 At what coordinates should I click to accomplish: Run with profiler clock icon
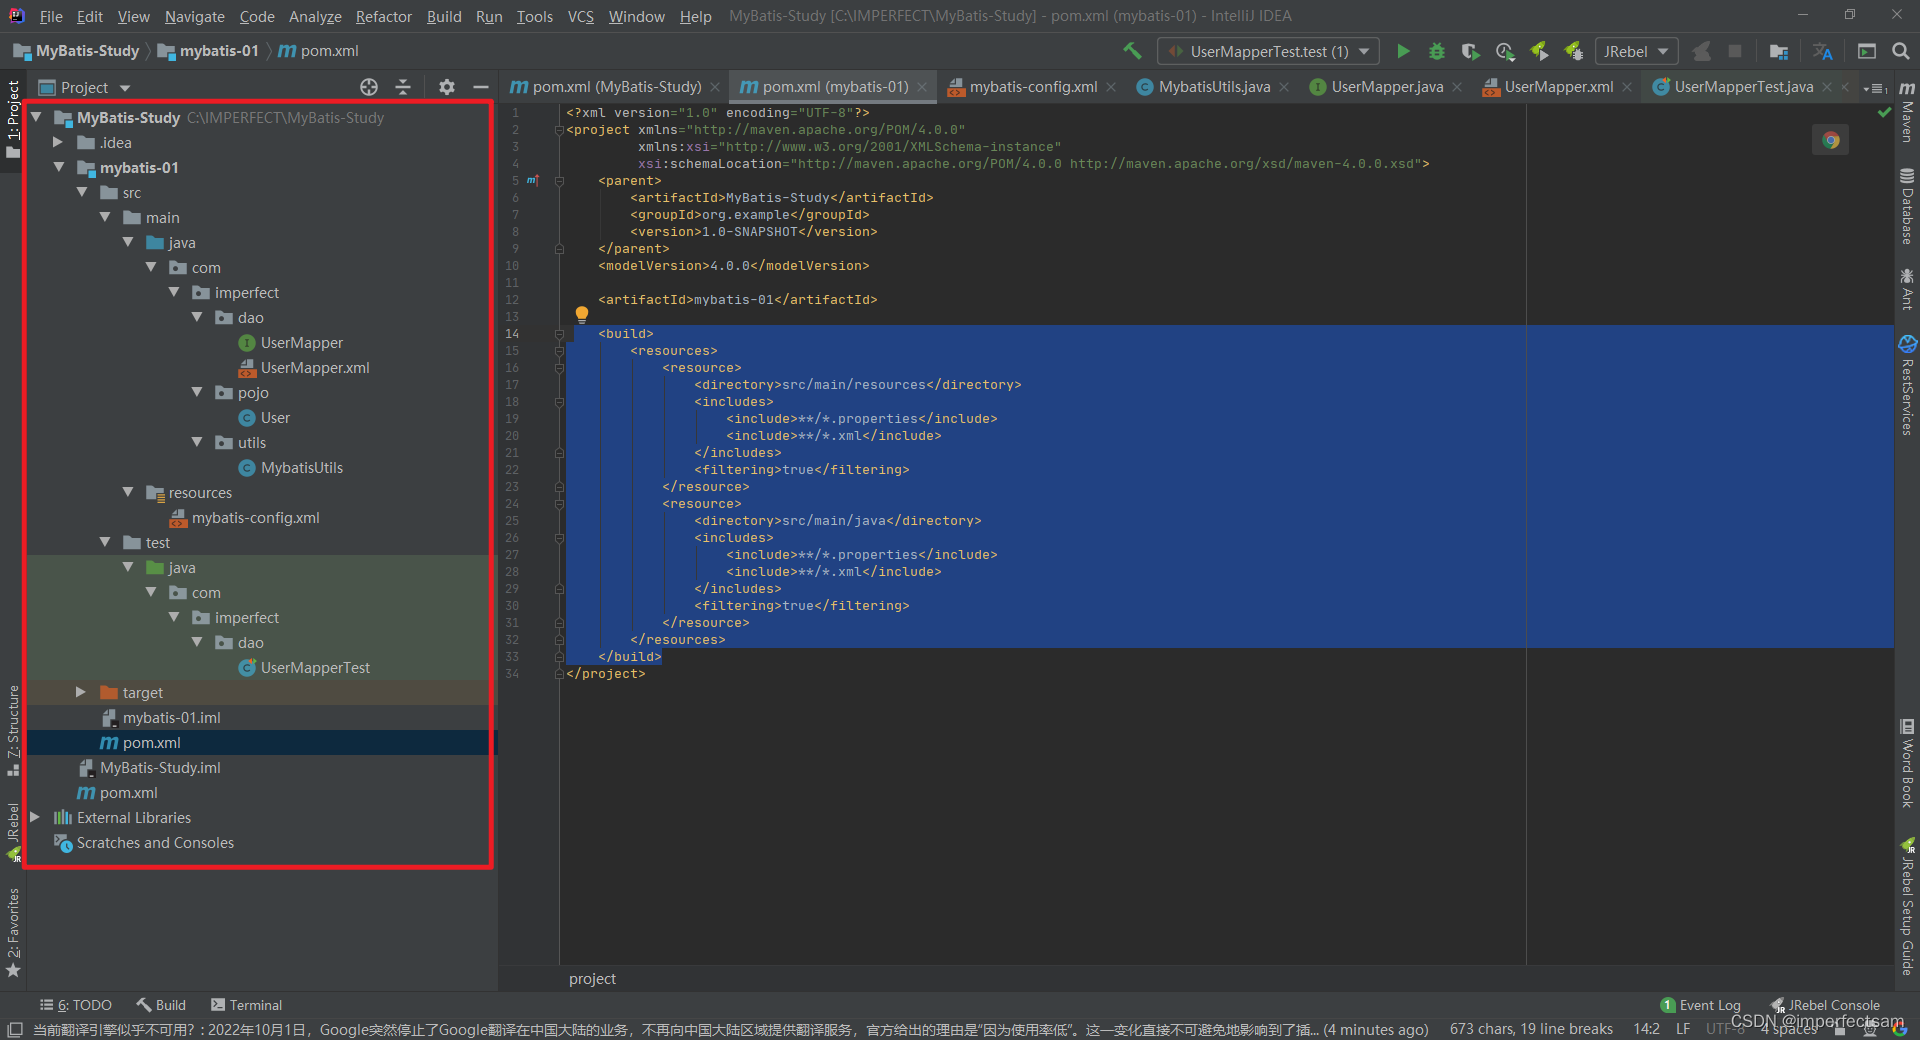click(1505, 51)
